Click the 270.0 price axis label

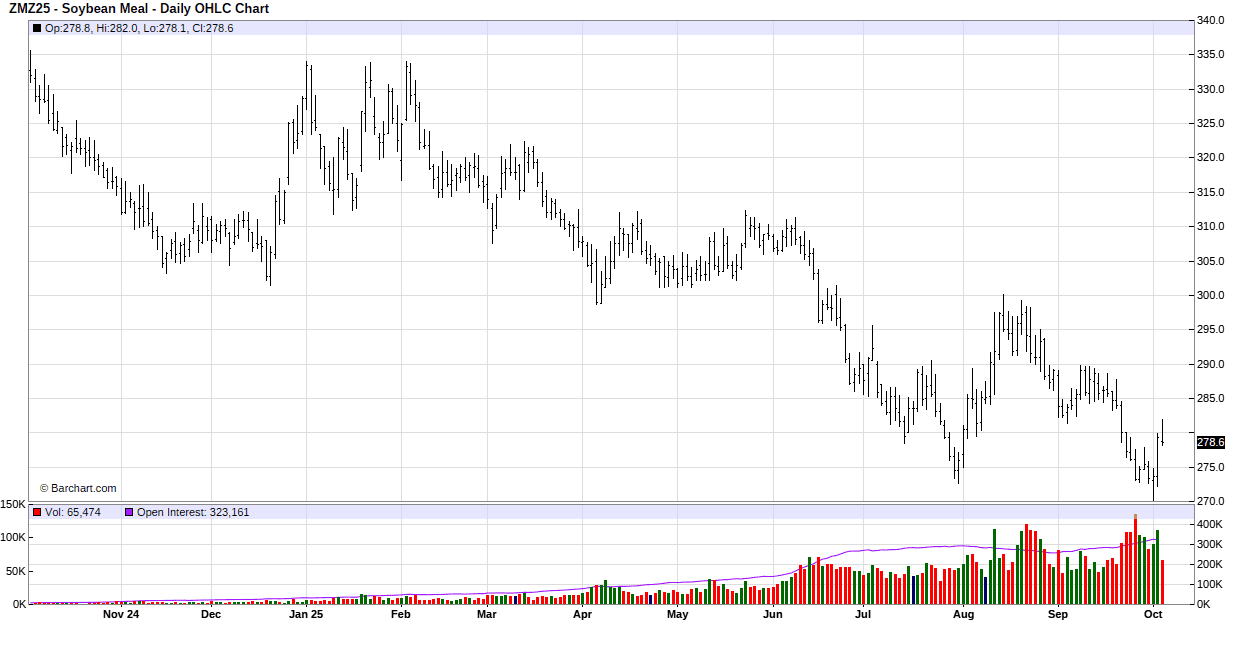(1211, 501)
